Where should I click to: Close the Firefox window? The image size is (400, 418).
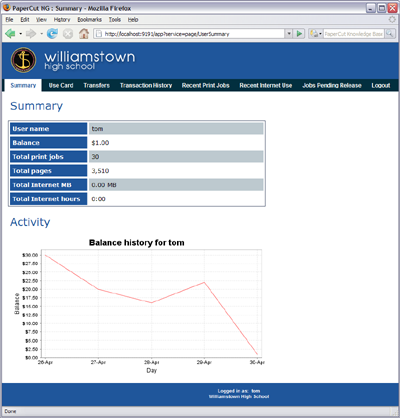coord(392,8)
